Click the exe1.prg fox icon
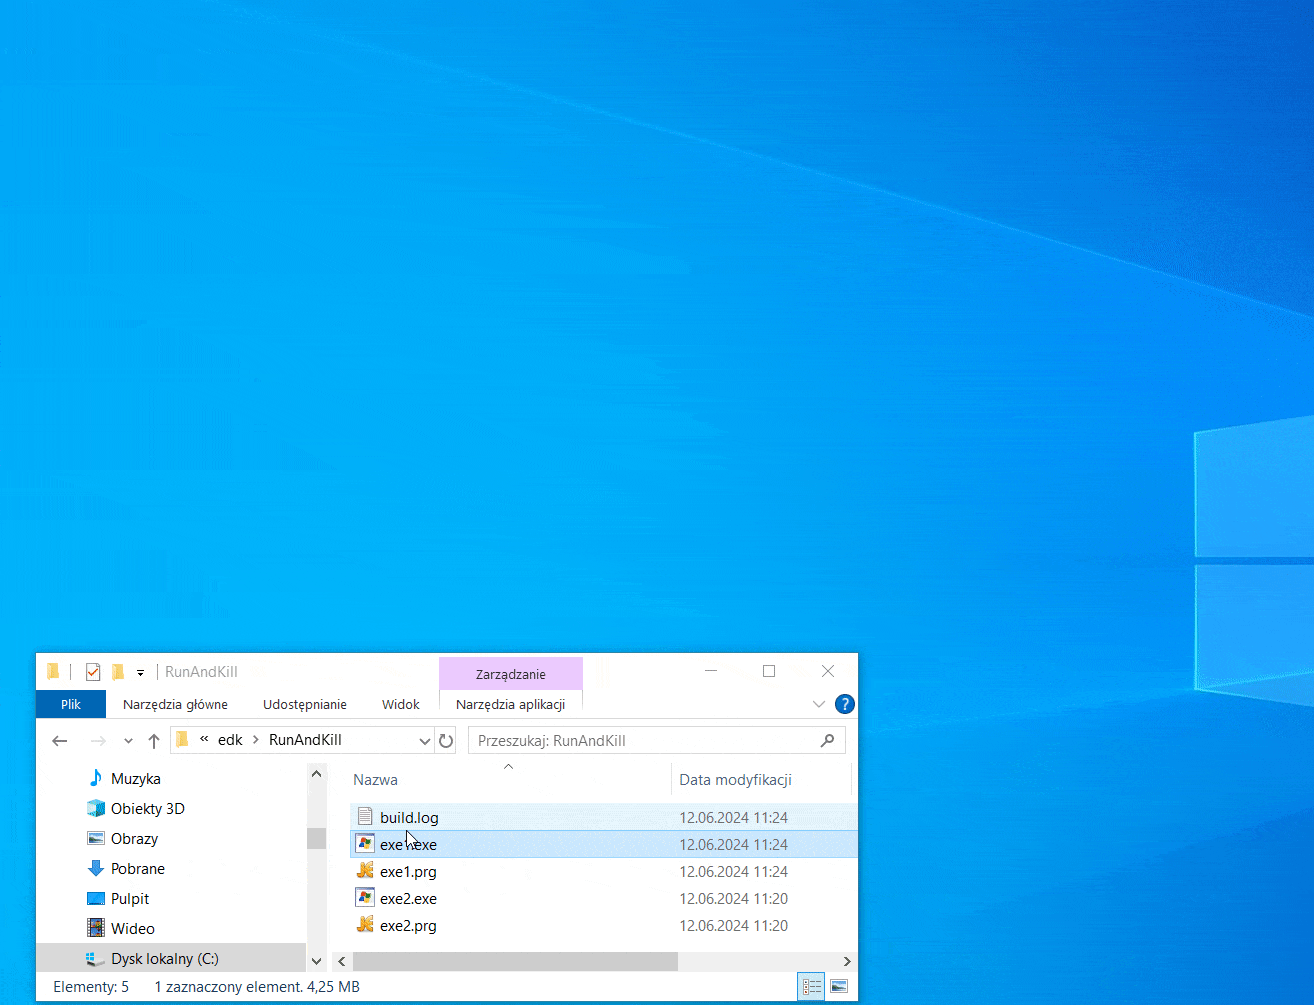Screen dimensions: 1314x1005 point(365,871)
